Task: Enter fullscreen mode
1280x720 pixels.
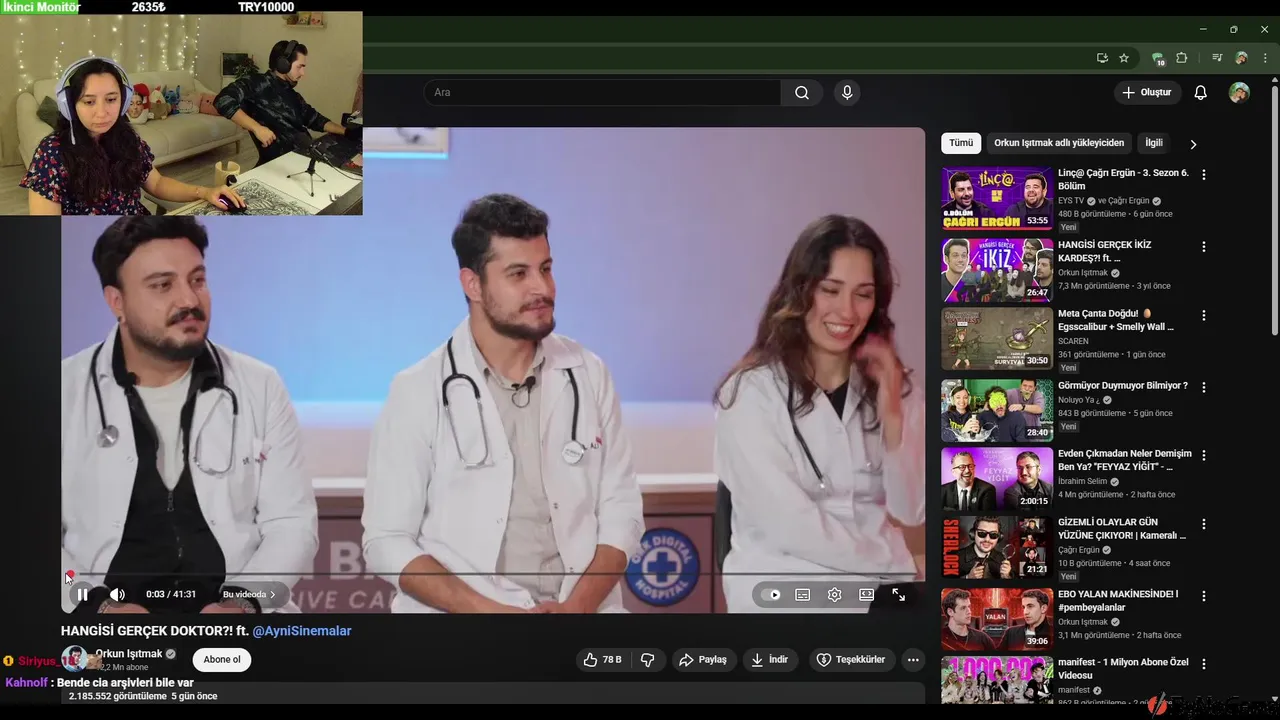Action: click(898, 594)
